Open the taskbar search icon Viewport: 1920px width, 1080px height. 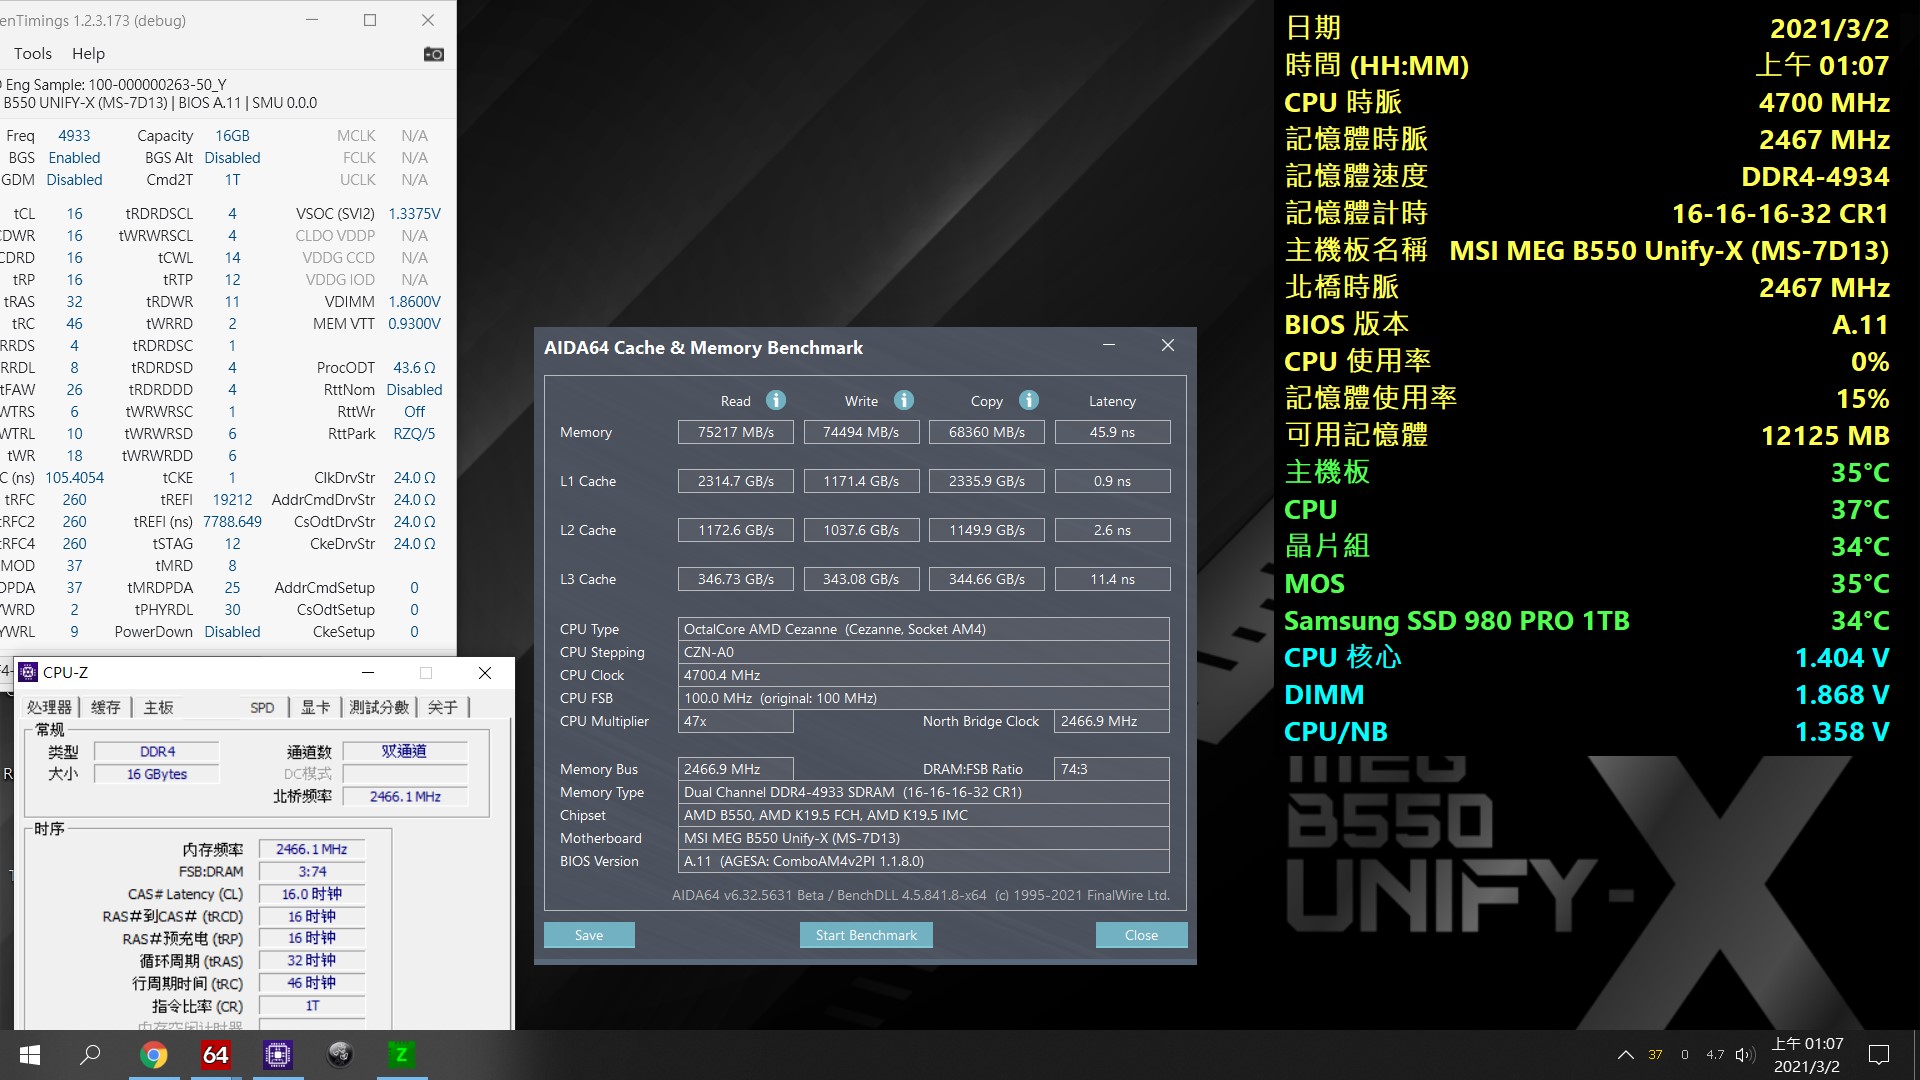(91, 1055)
